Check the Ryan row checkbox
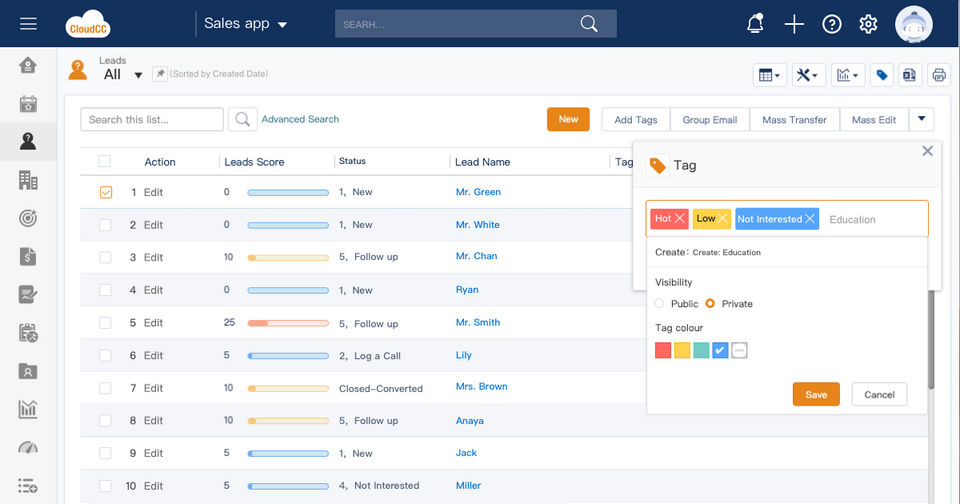Image resolution: width=960 pixels, height=504 pixels. (105, 290)
